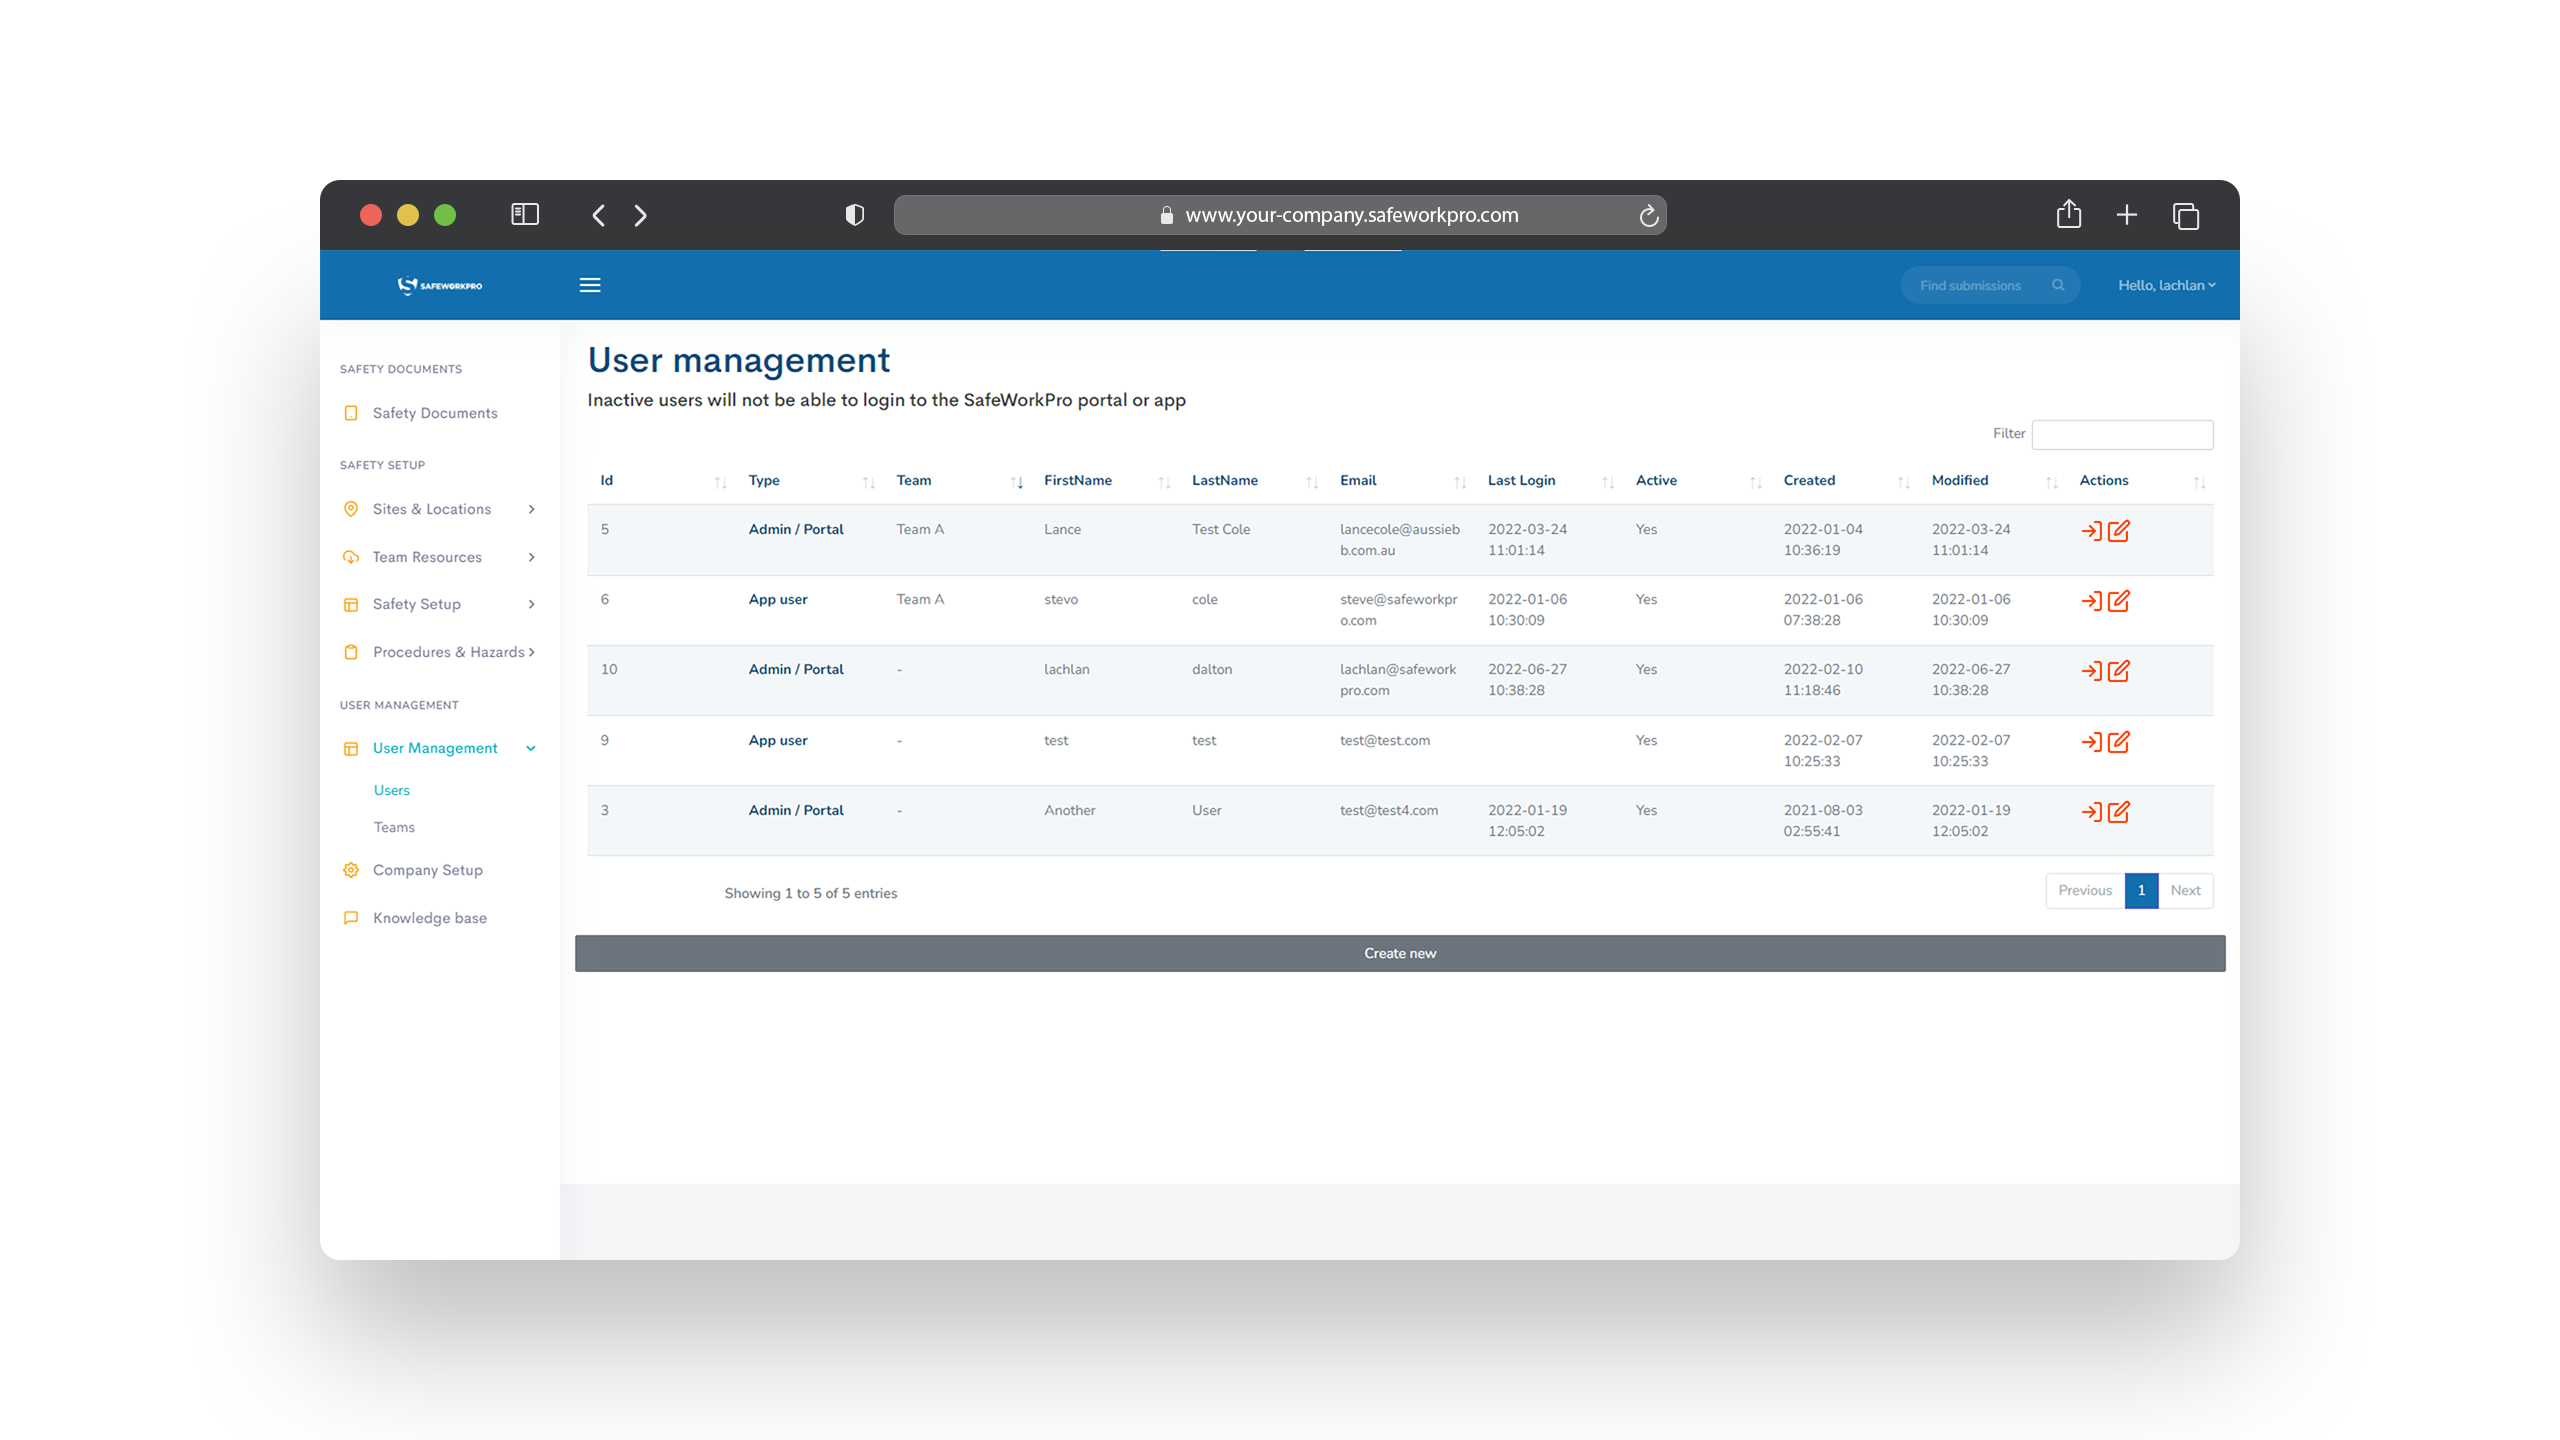The width and height of the screenshot is (2560, 1440).
Task: Click the Next pagination button
Action: pyautogui.click(x=2185, y=890)
